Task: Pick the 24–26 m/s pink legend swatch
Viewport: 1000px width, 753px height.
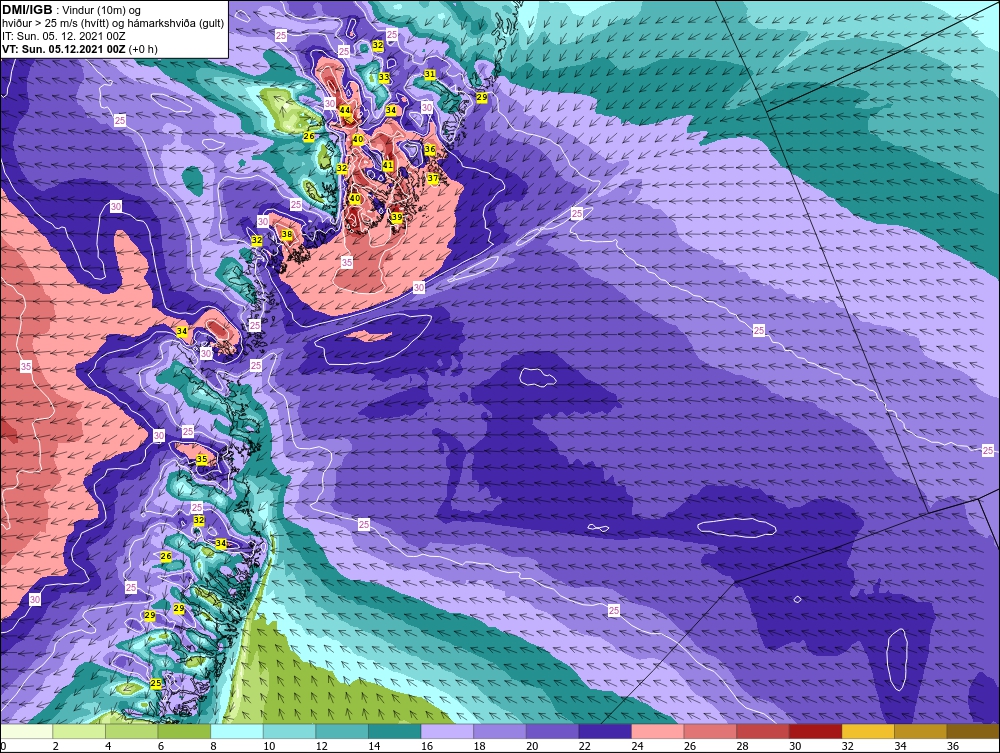Action: 658,731
